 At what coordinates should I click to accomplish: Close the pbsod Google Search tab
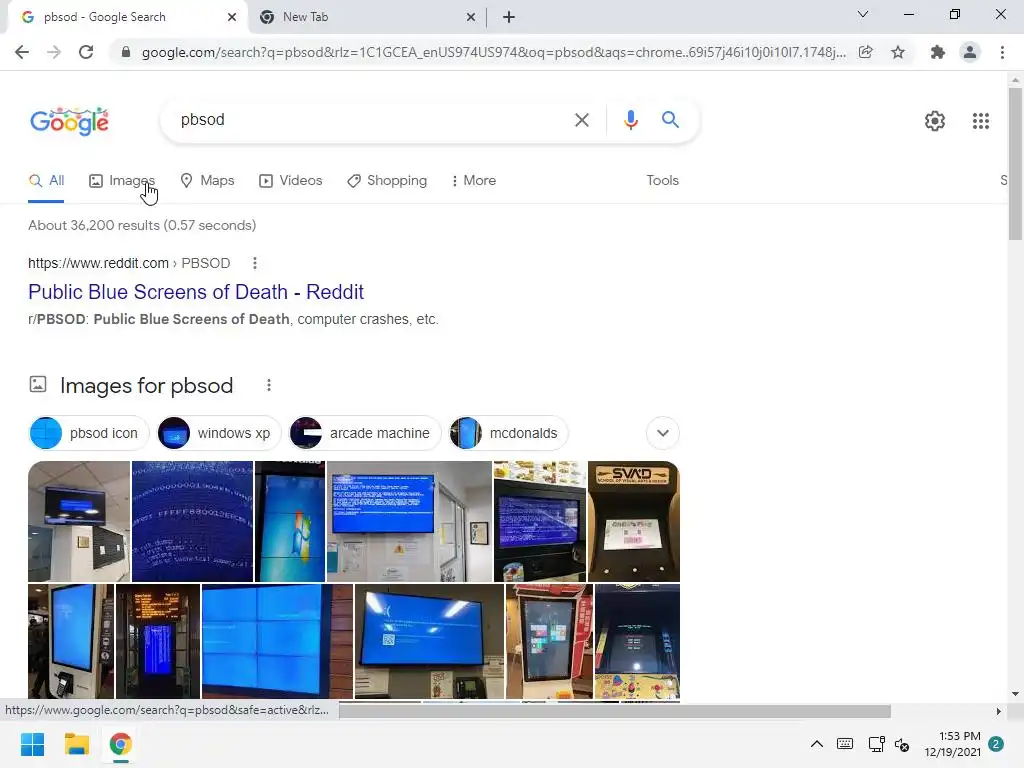point(232,17)
